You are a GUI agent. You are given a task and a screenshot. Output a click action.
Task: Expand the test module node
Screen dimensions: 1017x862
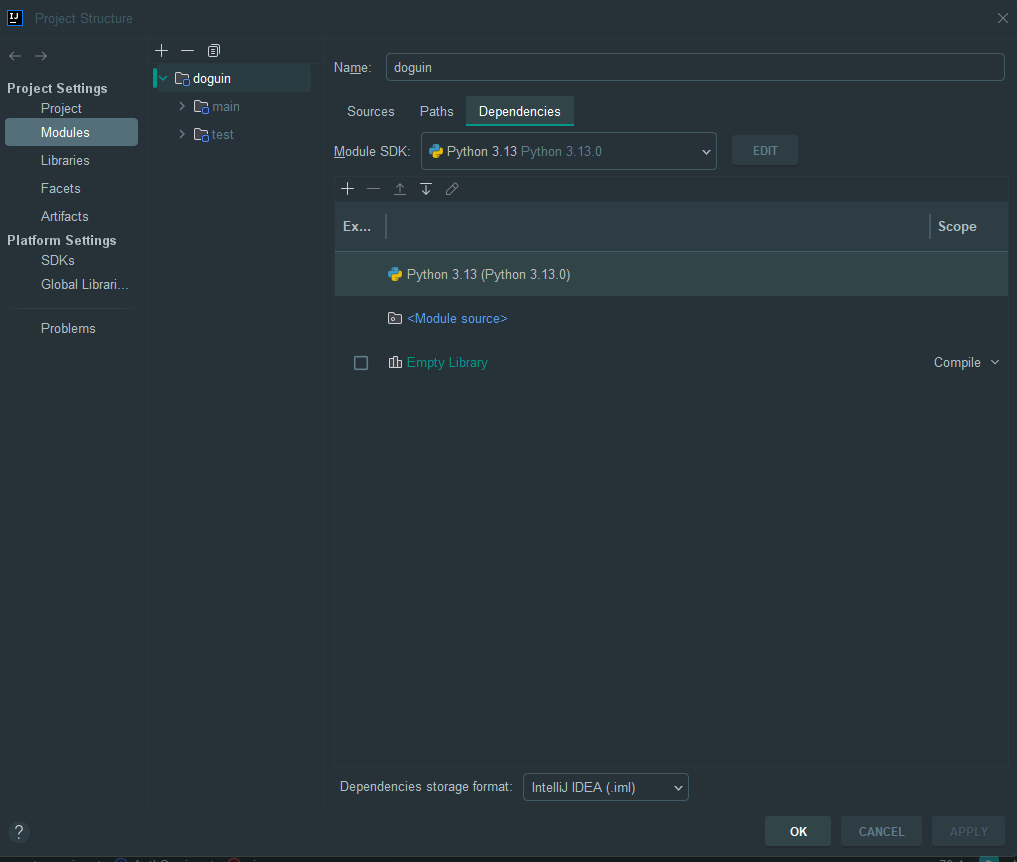tap(182, 134)
